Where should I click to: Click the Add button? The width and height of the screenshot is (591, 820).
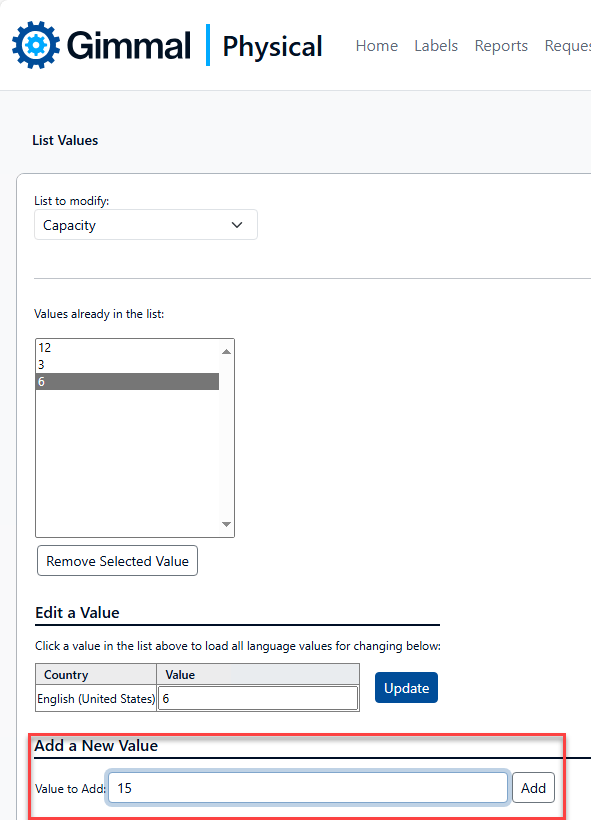point(533,788)
